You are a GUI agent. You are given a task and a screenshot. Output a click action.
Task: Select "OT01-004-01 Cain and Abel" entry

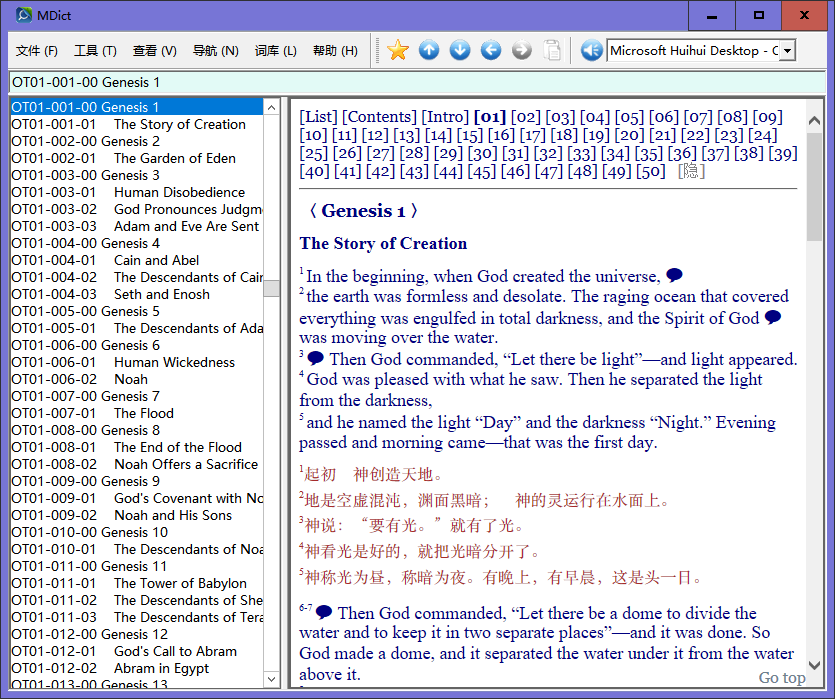tap(137, 260)
